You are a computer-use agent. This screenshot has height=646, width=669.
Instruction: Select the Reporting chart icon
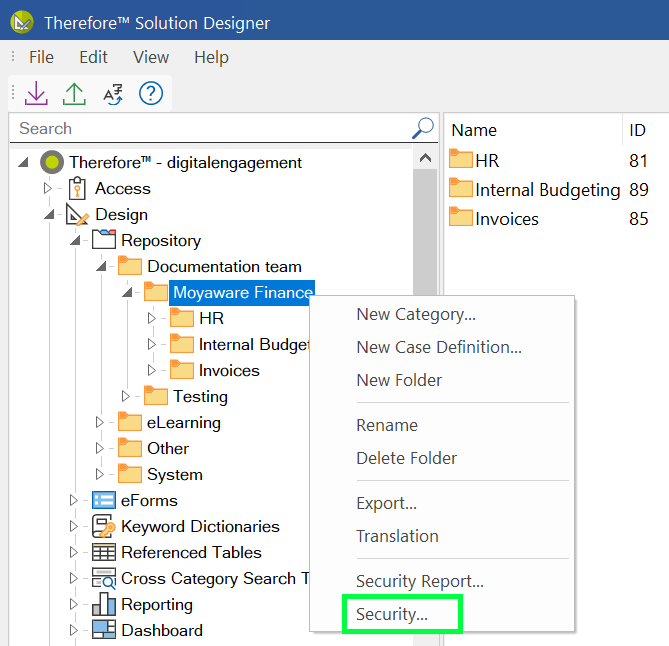(x=103, y=605)
